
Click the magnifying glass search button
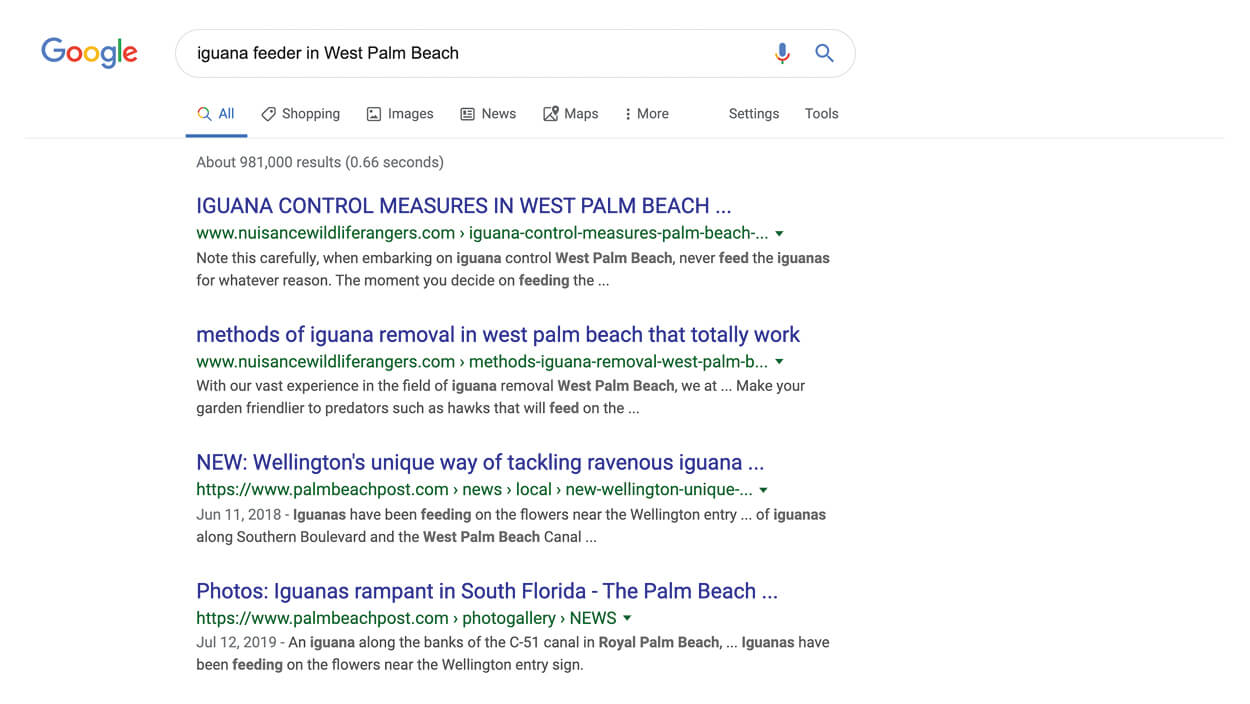tap(824, 54)
